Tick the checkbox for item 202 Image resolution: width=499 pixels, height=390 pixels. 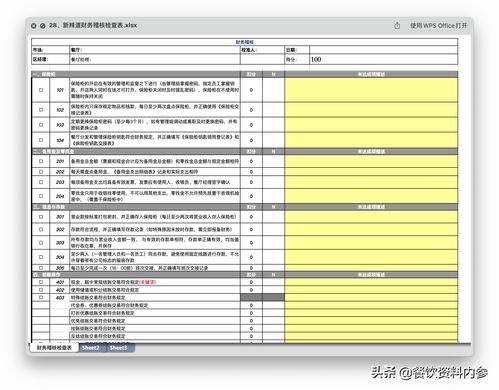click(41, 172)
